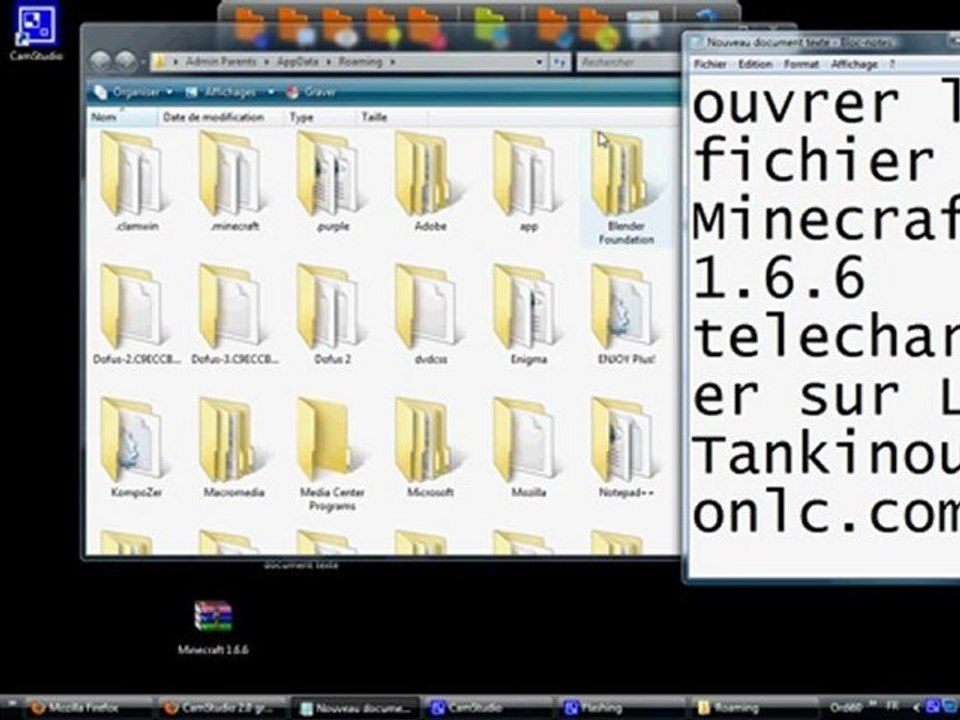Open Notepad's ? help menu
The image size is (960, 720).
892,64
